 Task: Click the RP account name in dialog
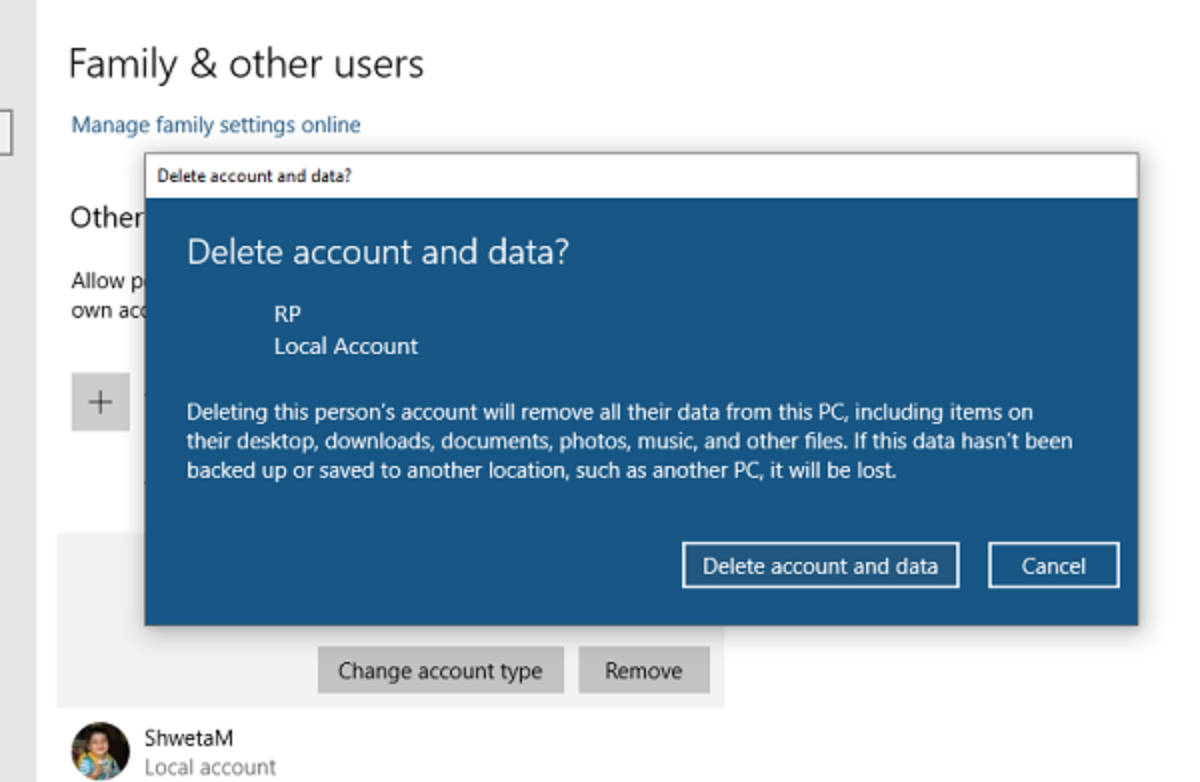287,314
